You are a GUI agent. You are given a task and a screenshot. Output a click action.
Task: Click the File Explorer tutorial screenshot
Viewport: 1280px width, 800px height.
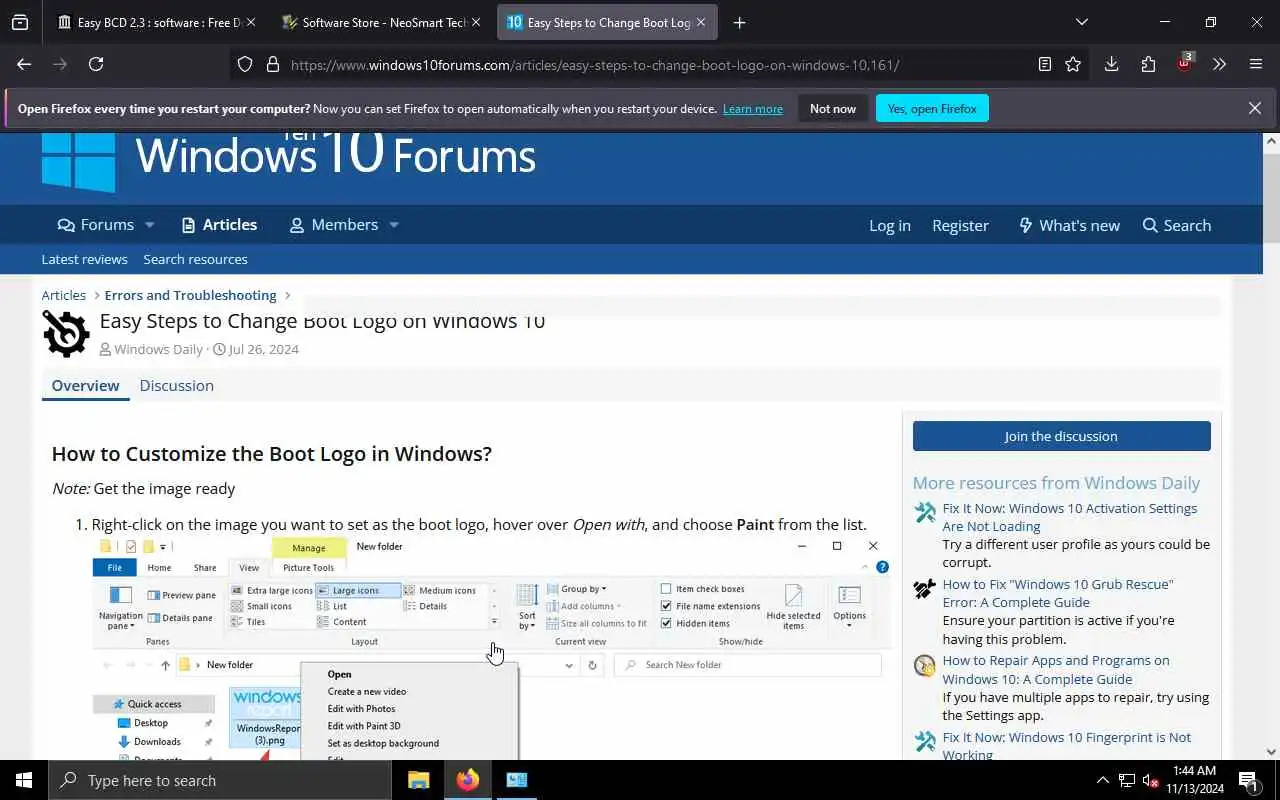(490, 648)
